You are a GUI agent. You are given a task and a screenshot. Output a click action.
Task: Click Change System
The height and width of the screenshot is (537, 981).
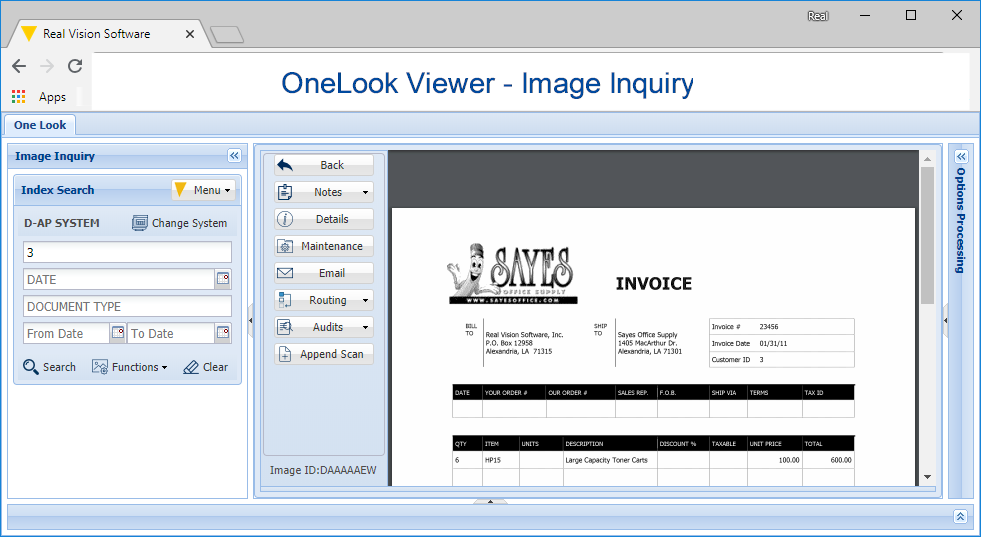pos(180,223)
